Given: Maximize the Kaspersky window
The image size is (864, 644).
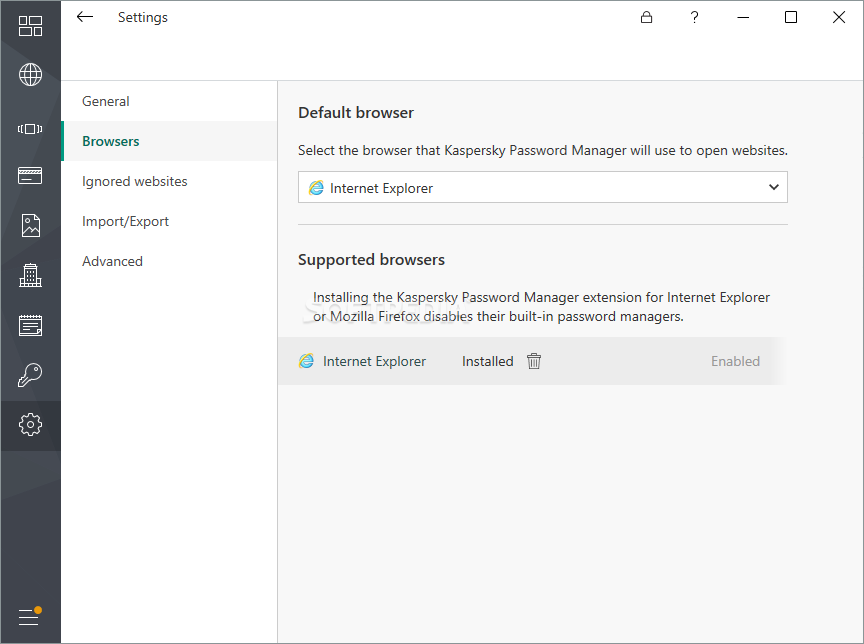Looking at the screenshot, I should click(791, 18).
